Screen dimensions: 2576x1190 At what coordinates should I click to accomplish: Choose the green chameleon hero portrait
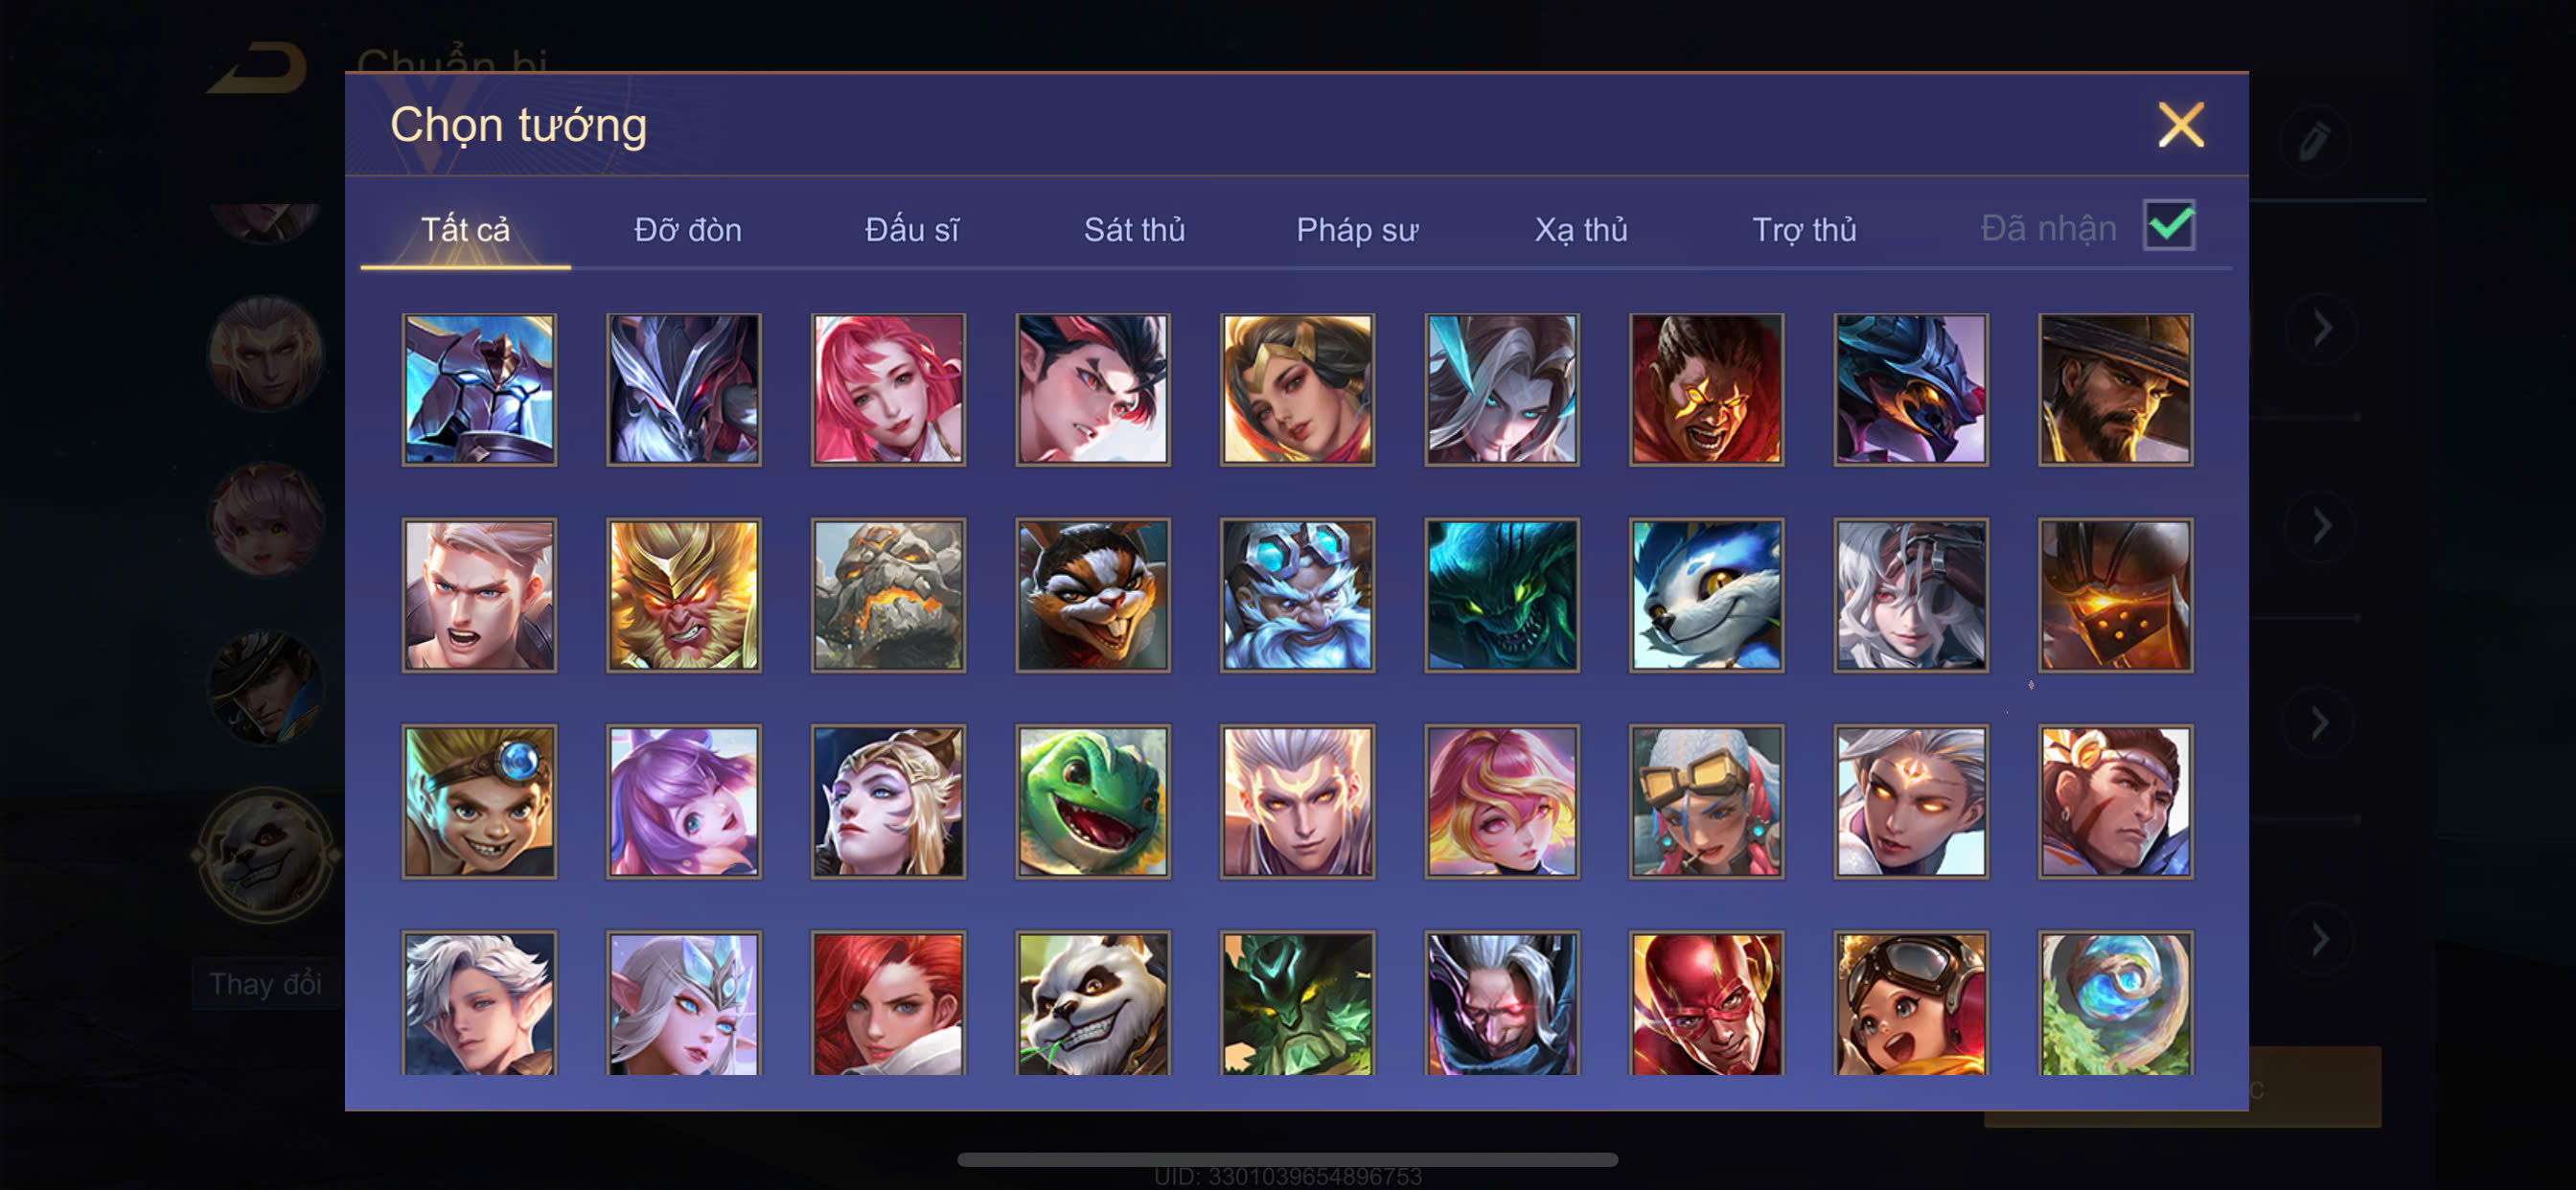[x=1092, y=801]
